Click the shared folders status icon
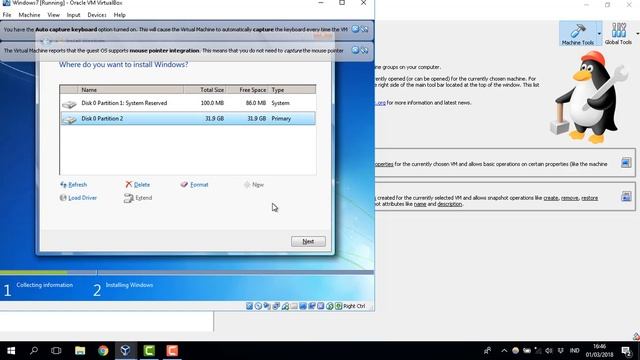This screenshot has height=360, width=640. click(x=294, y=306)
